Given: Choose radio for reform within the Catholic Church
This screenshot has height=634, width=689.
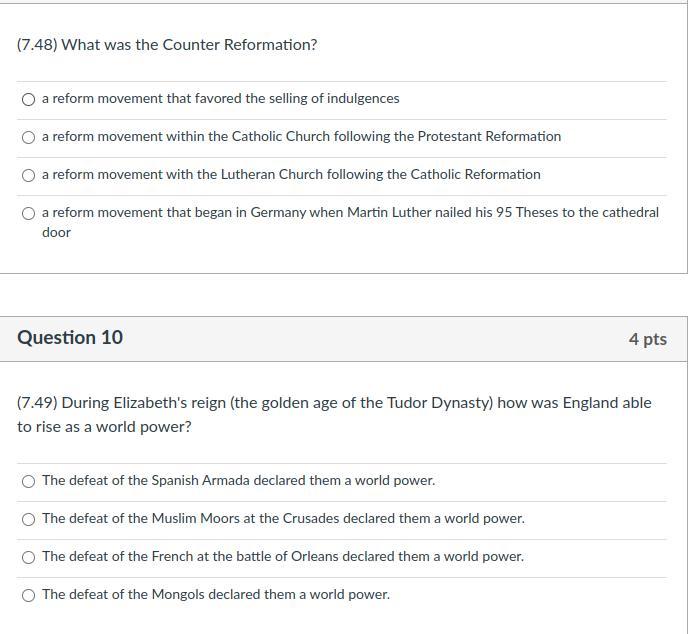Looking at the screenshot, I should point(29,138).
